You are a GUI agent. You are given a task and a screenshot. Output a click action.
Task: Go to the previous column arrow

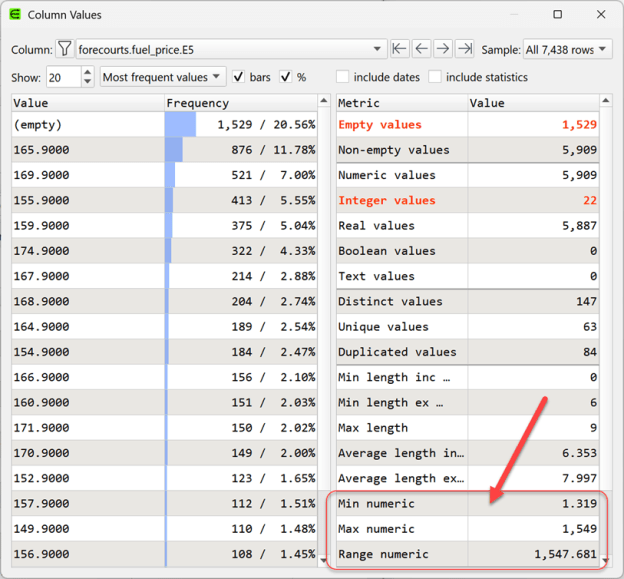click(421, 49)
